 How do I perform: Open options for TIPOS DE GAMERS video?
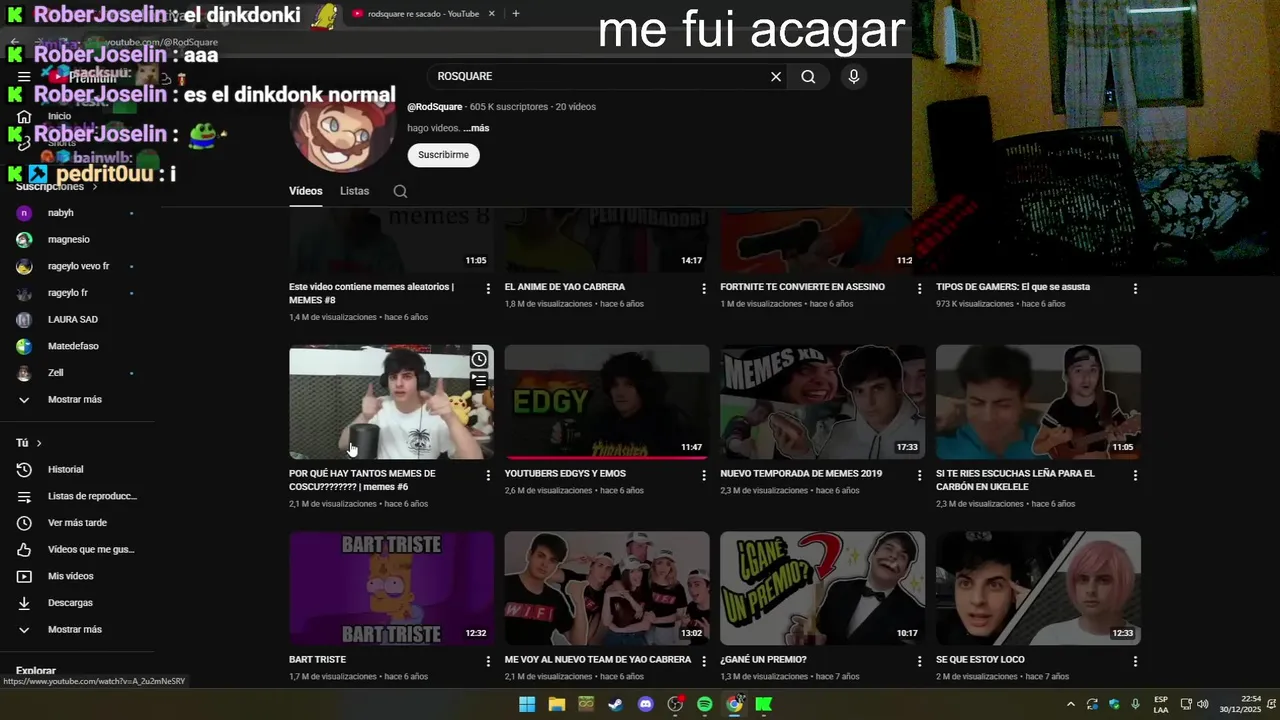click(x=1135, y=288)
